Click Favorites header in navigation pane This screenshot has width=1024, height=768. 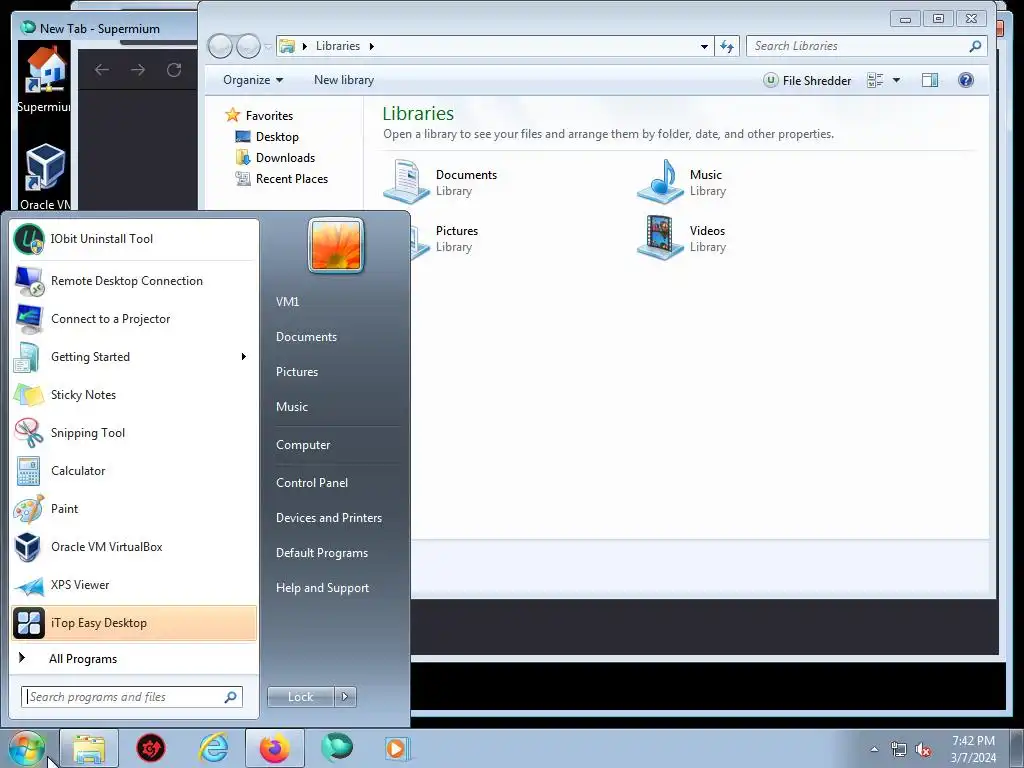click(269, 116)
